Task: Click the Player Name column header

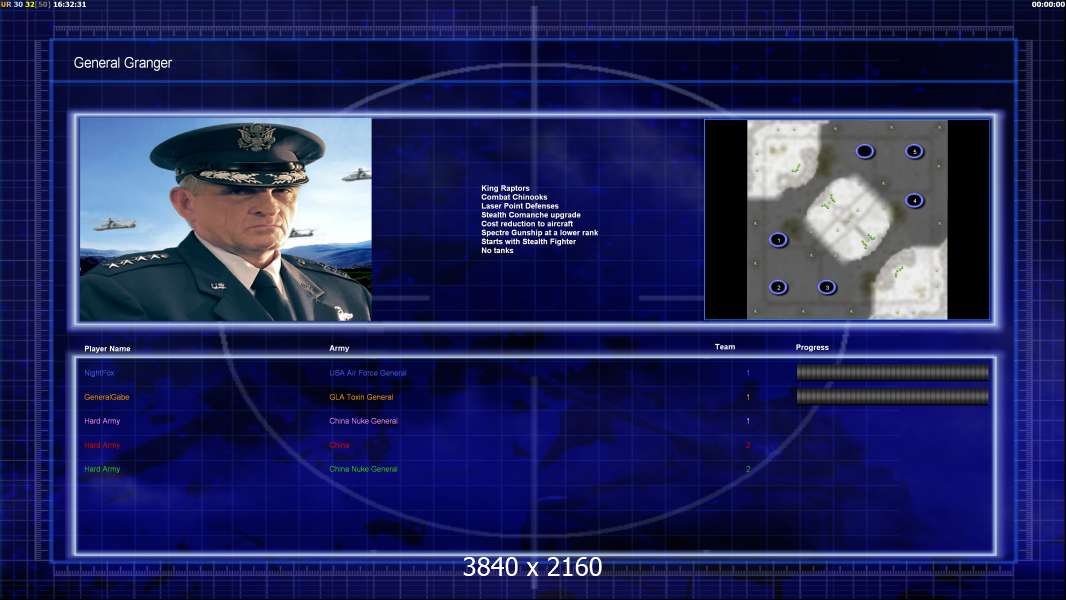Action: click(x=108, y=349)
